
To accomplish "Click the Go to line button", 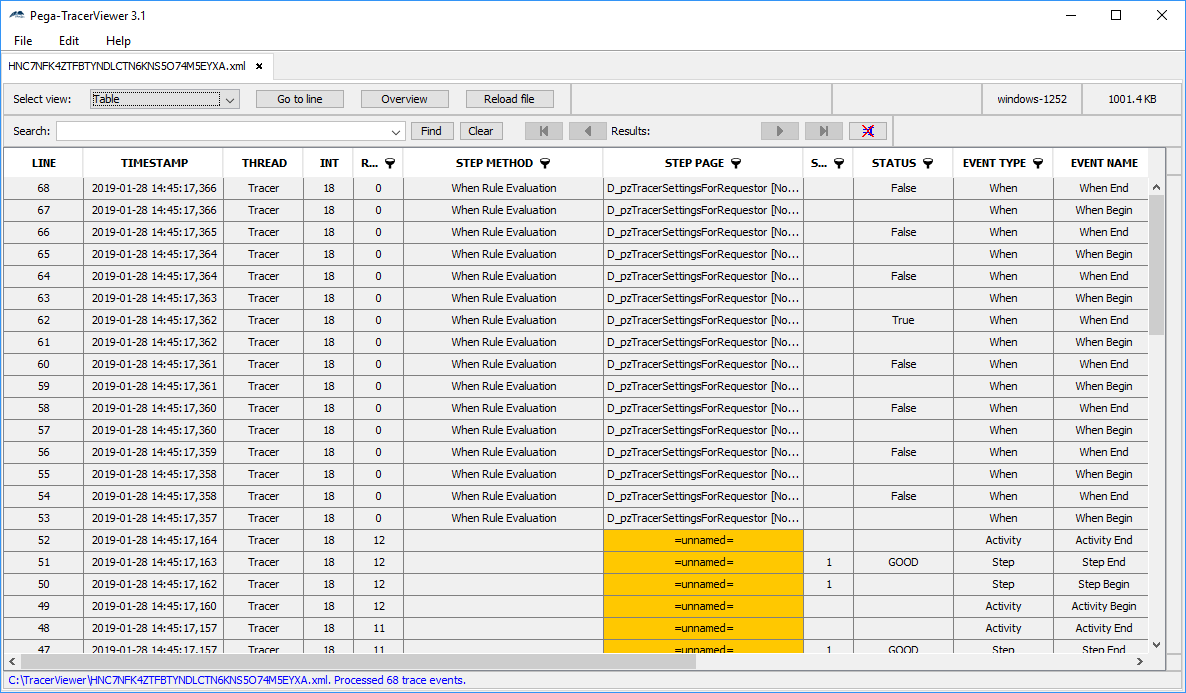I will [300, 99].
